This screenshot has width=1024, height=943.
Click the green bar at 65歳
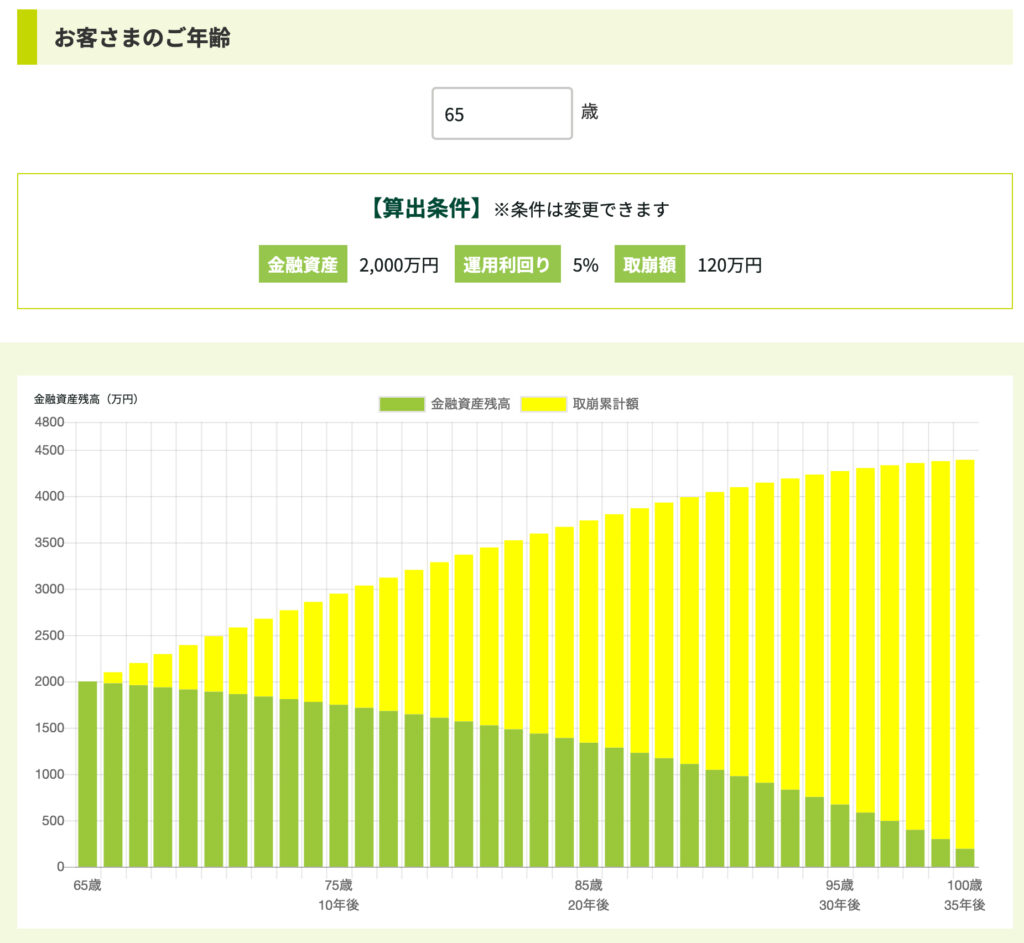click(88, 773)
